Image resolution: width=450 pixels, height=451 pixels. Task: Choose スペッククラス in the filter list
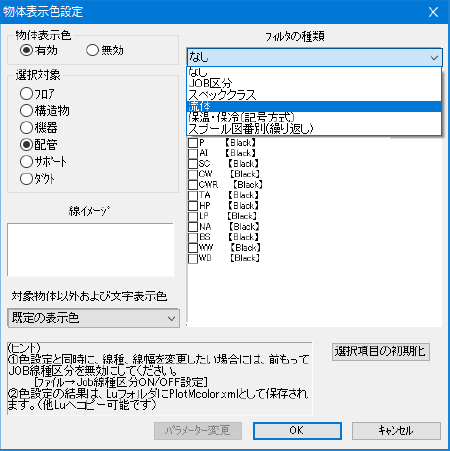tap(314, 95)
